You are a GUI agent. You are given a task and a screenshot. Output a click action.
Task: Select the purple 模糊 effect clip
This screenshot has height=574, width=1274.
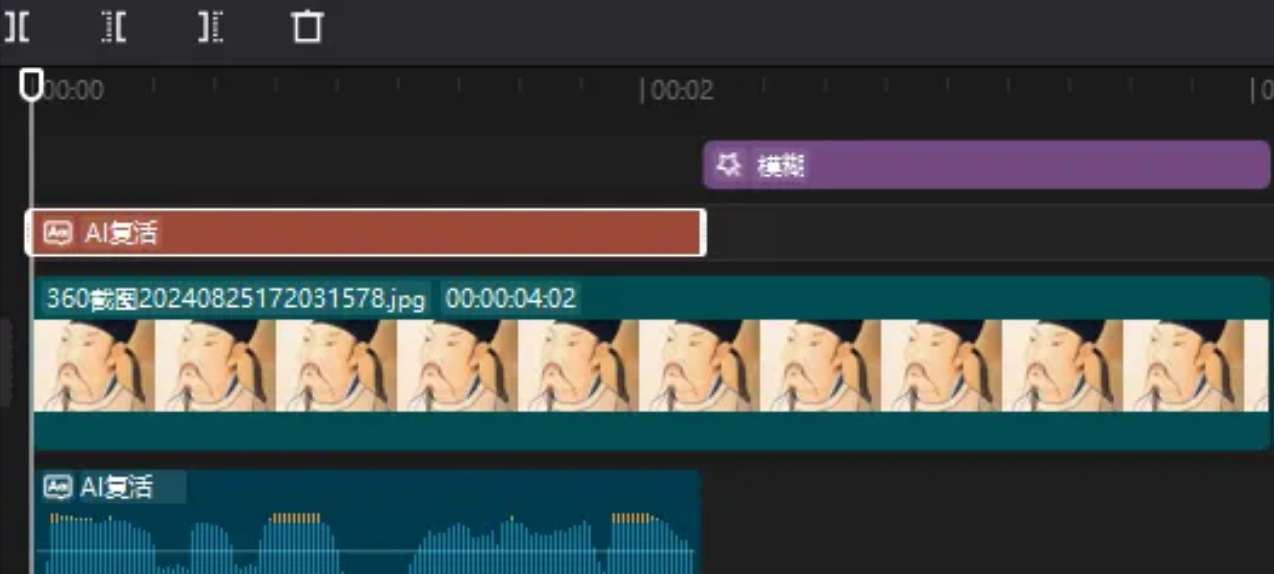[x=986, y=165]
